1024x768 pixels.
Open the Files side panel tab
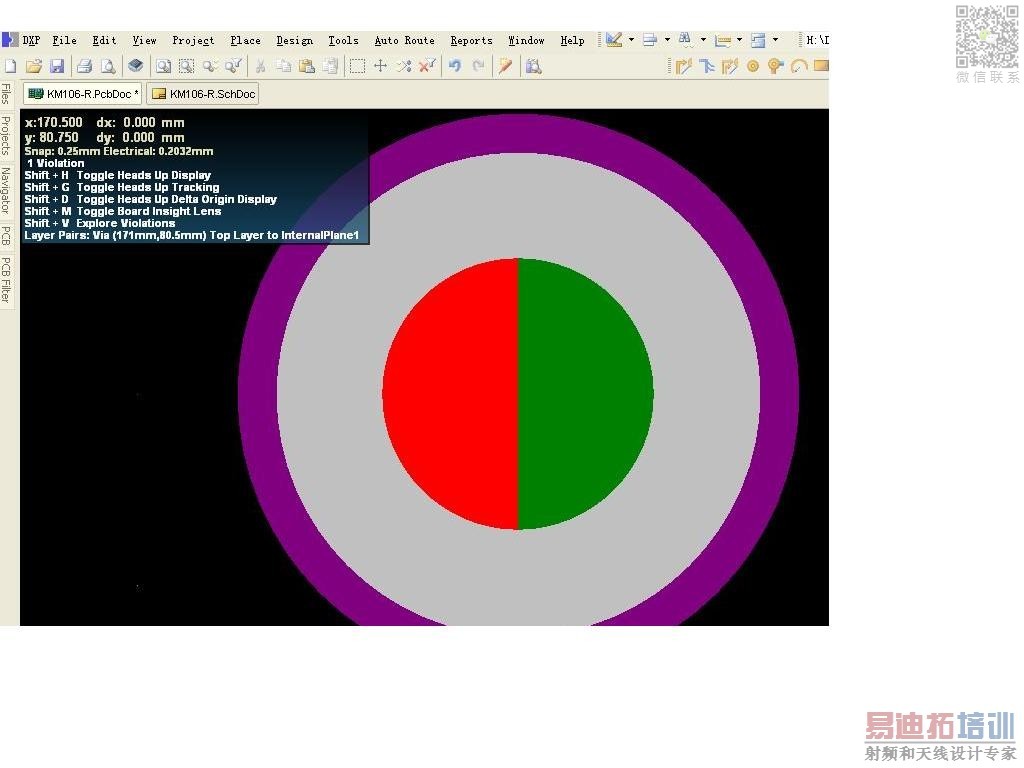tap(7, 95)
